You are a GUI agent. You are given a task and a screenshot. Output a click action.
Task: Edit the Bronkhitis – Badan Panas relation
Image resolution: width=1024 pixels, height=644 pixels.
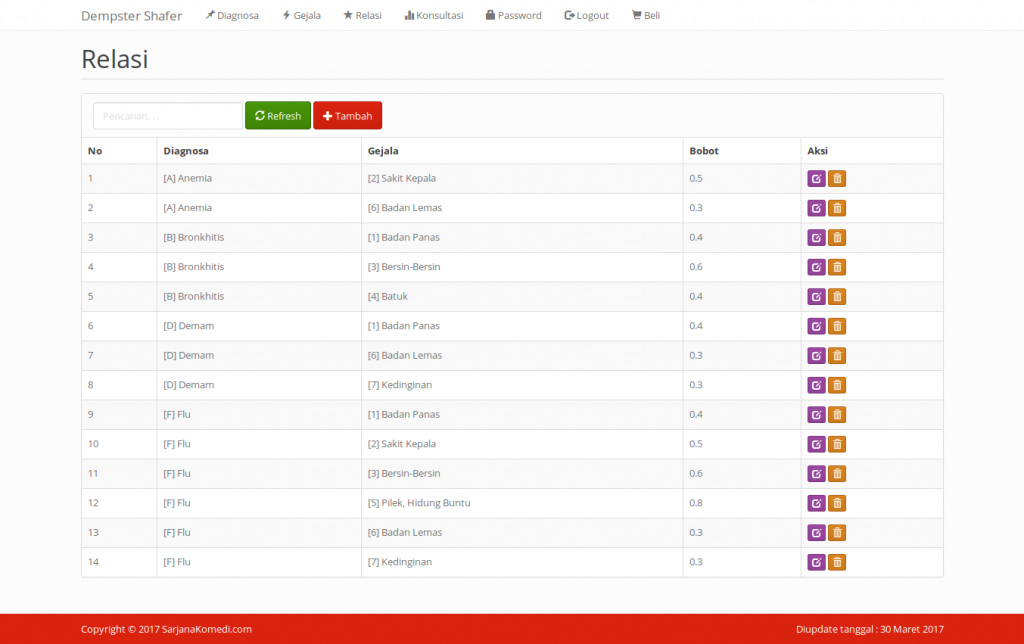(816, 237)
